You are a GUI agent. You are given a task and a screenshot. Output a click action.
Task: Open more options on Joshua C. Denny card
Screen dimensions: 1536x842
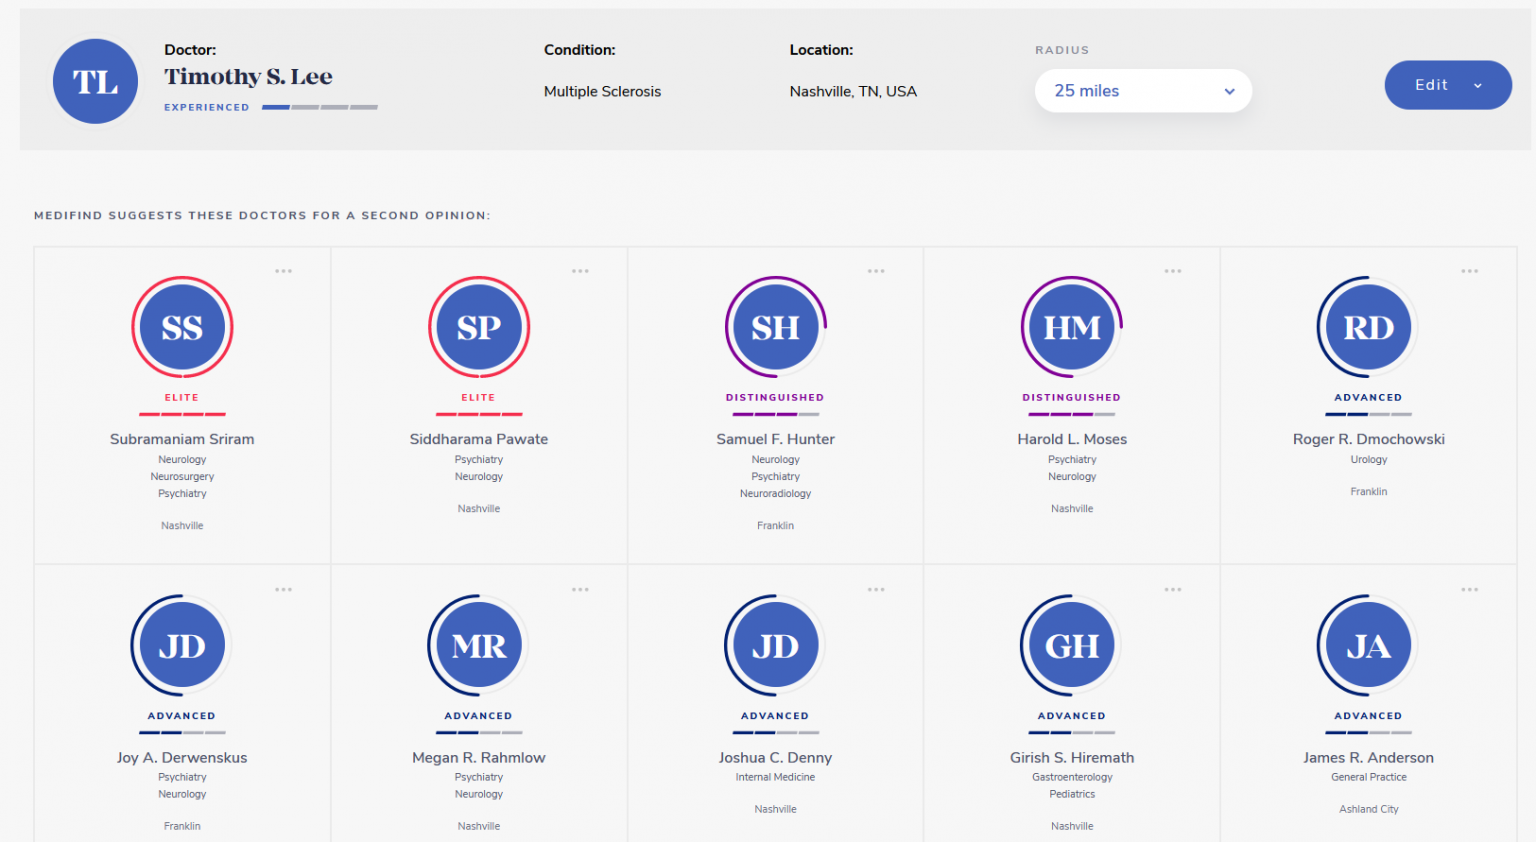[x=876, y=590]
